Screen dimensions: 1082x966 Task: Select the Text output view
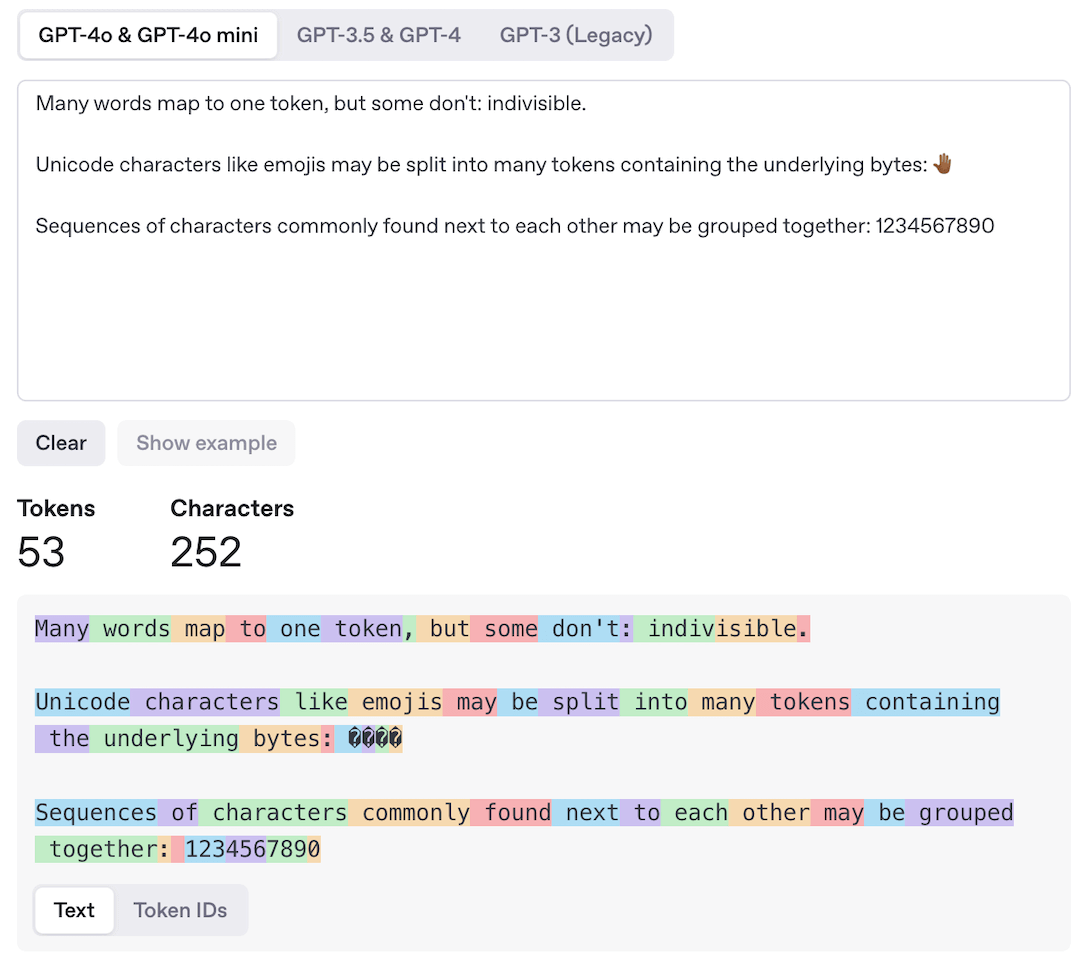pyautogui.click(x=74, y=910)
